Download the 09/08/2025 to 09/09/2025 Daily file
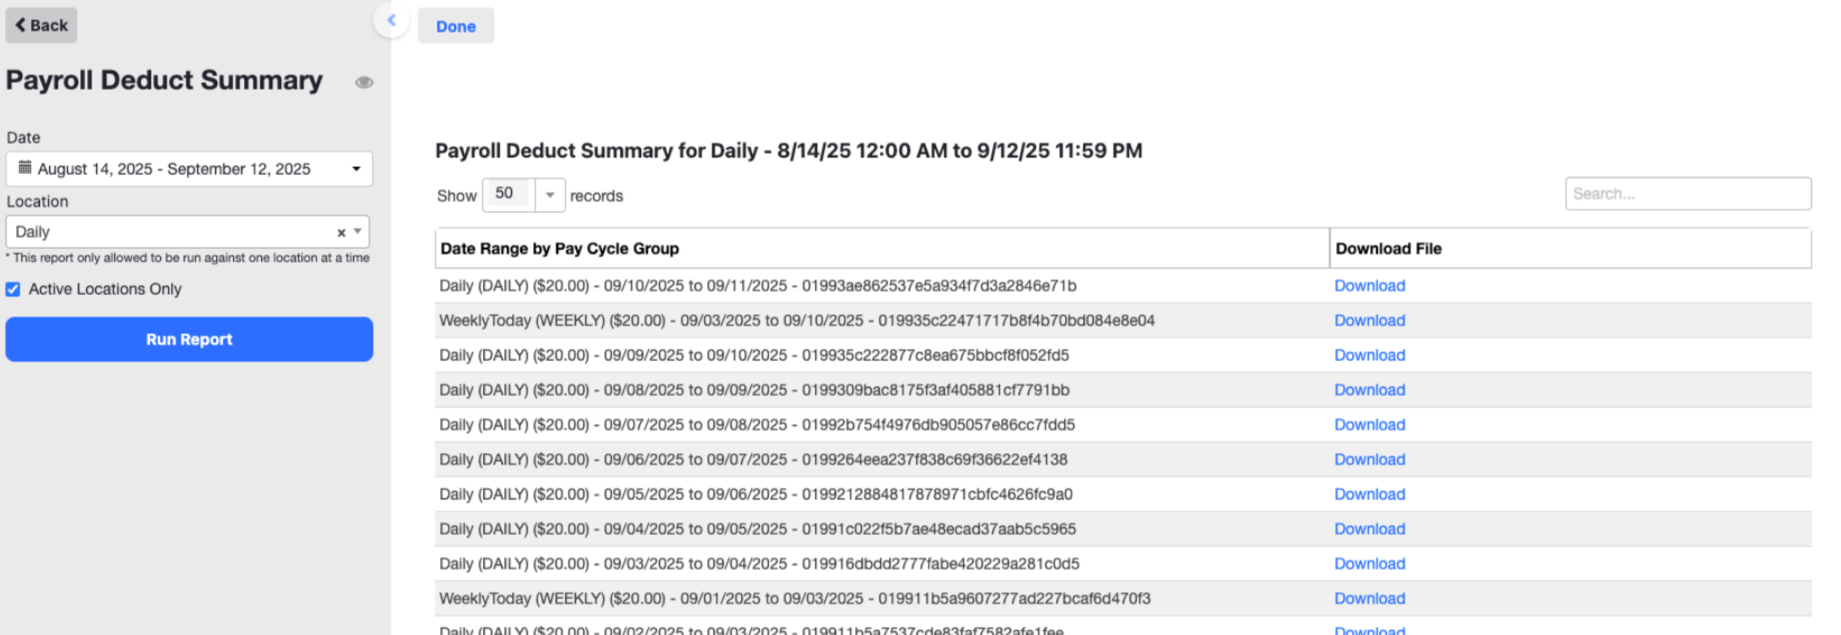Screen dimensions: 1841x635 point(1370,390)
